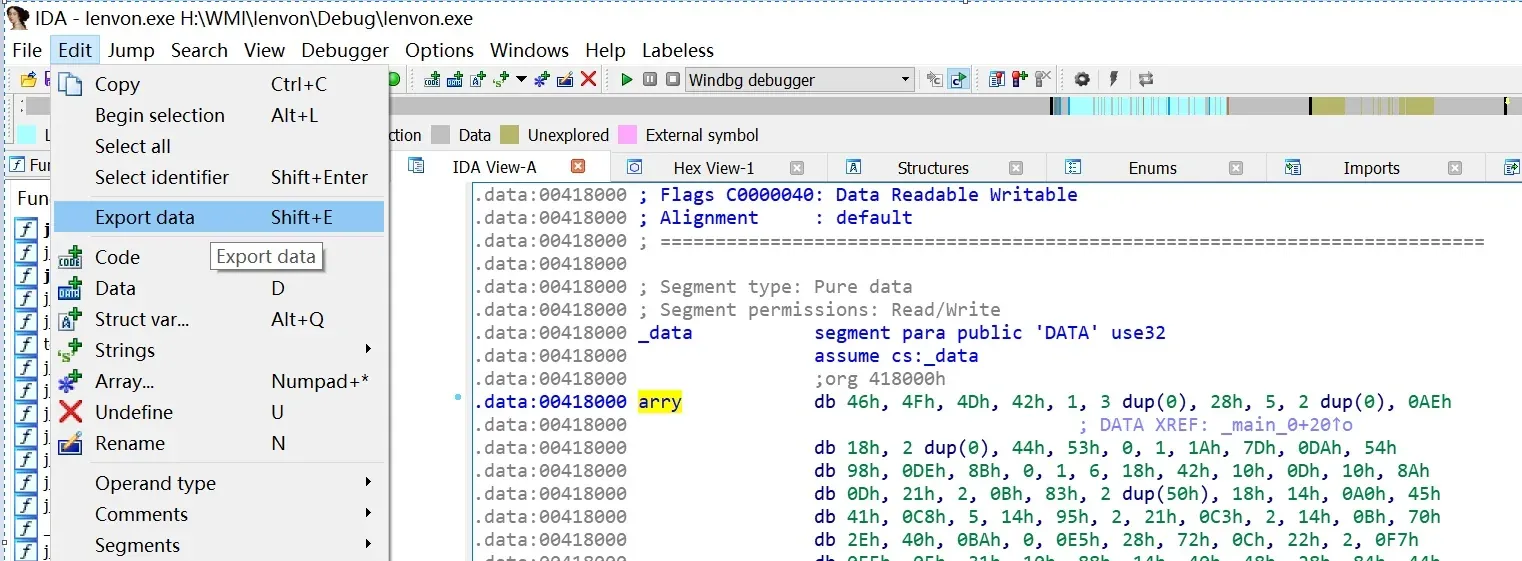This screenshot has width=1522, height=561.
Task: Open the Search menu
Action: [x=199, y=50]
